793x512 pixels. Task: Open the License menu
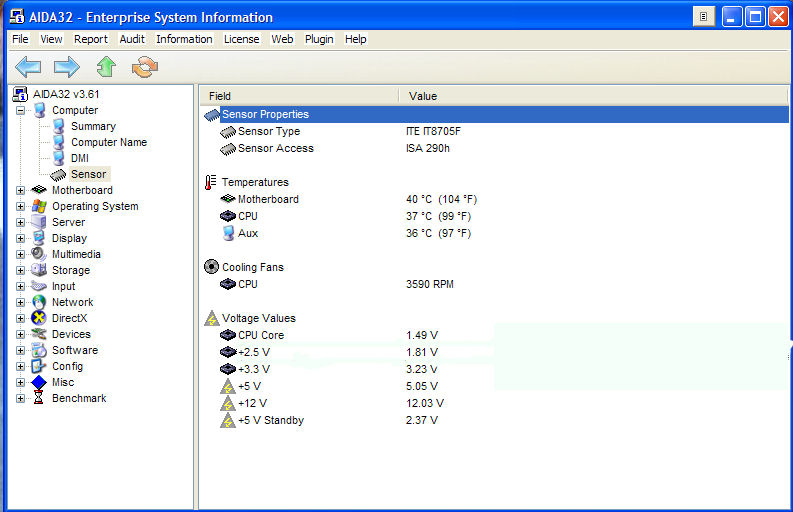(x=241, y=39)
